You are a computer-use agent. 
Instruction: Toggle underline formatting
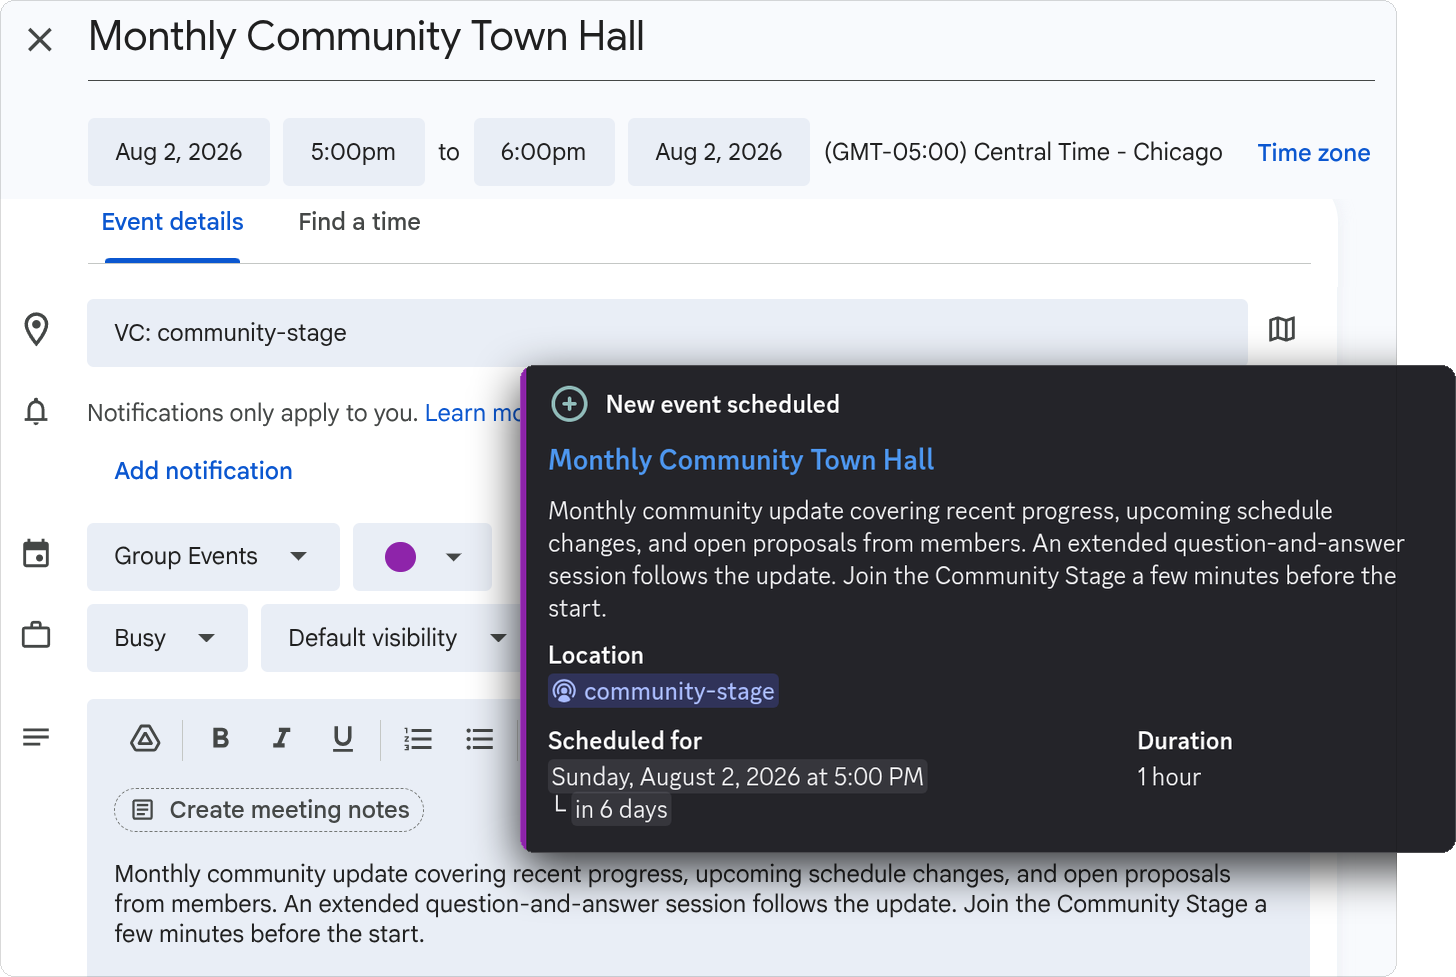coord(343,739)
